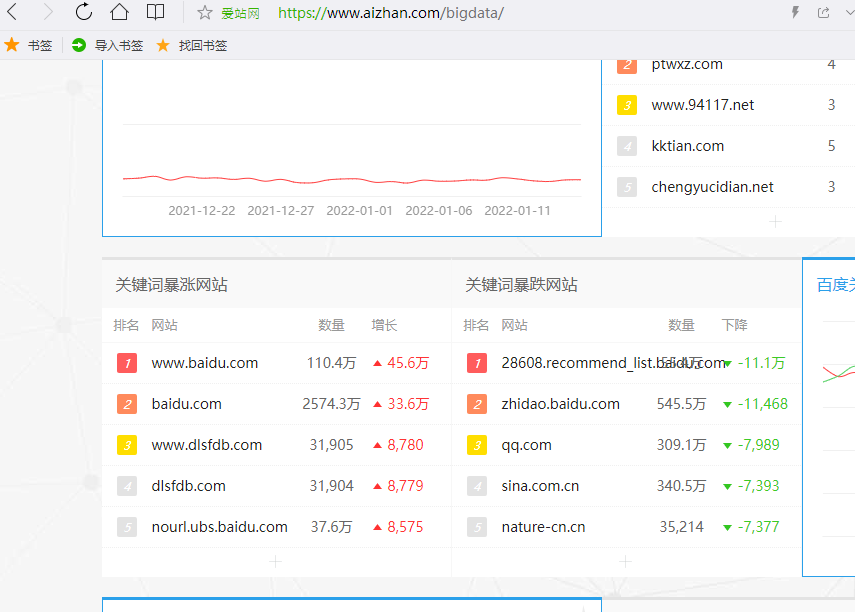Open the 书签 bookmarks star button
Screen dimensions: 855x612
click(x=28, y=45)
